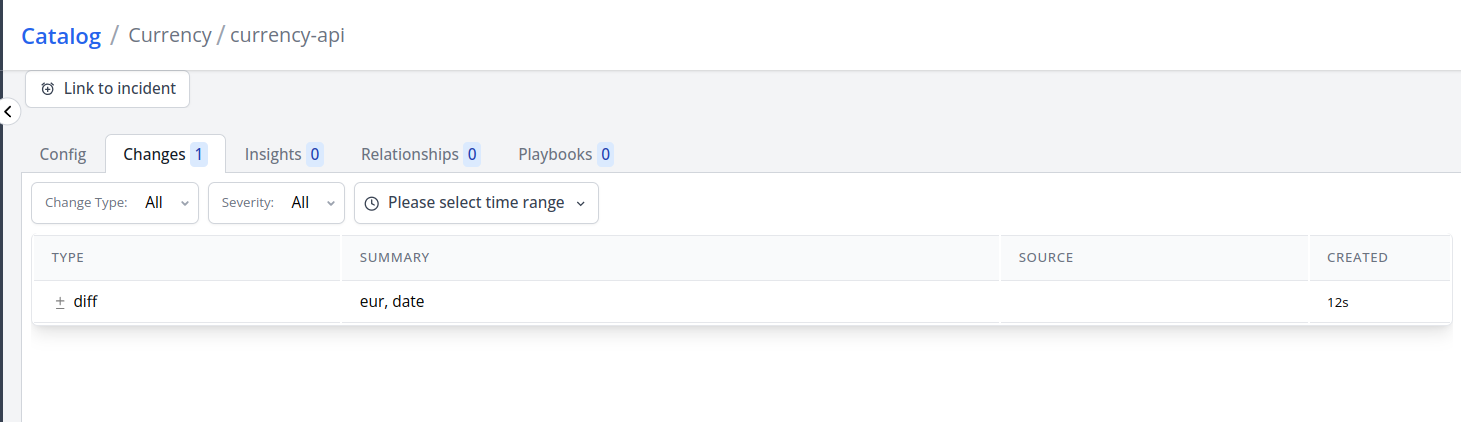Expand the time range selector
The height and width of the screenshot is (422, 1461).
(x=476, y=203)
